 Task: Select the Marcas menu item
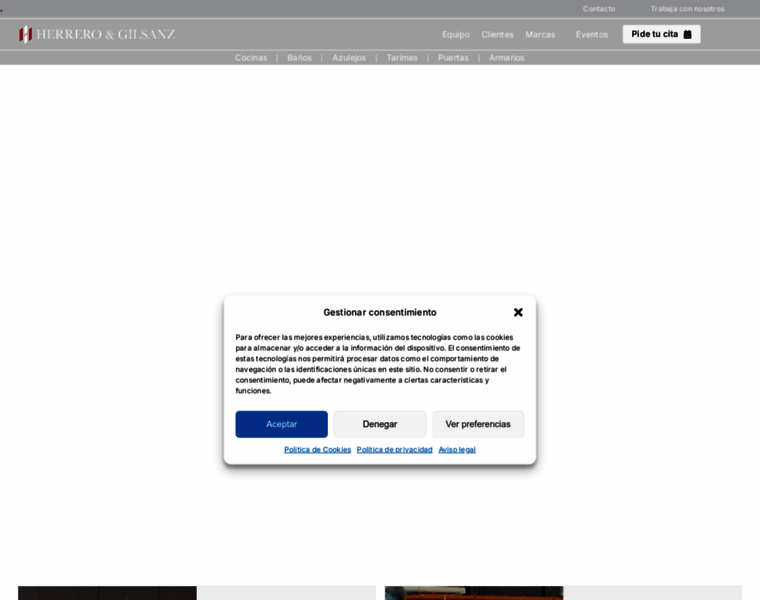(540, 34)
